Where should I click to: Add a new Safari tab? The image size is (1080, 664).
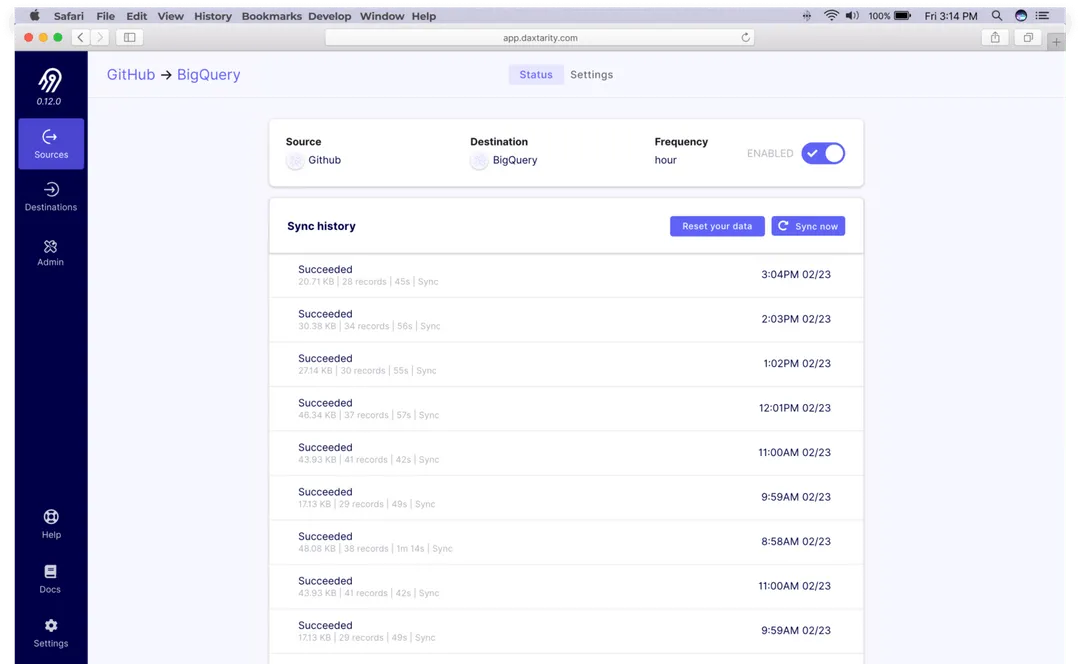(1056, 41)
